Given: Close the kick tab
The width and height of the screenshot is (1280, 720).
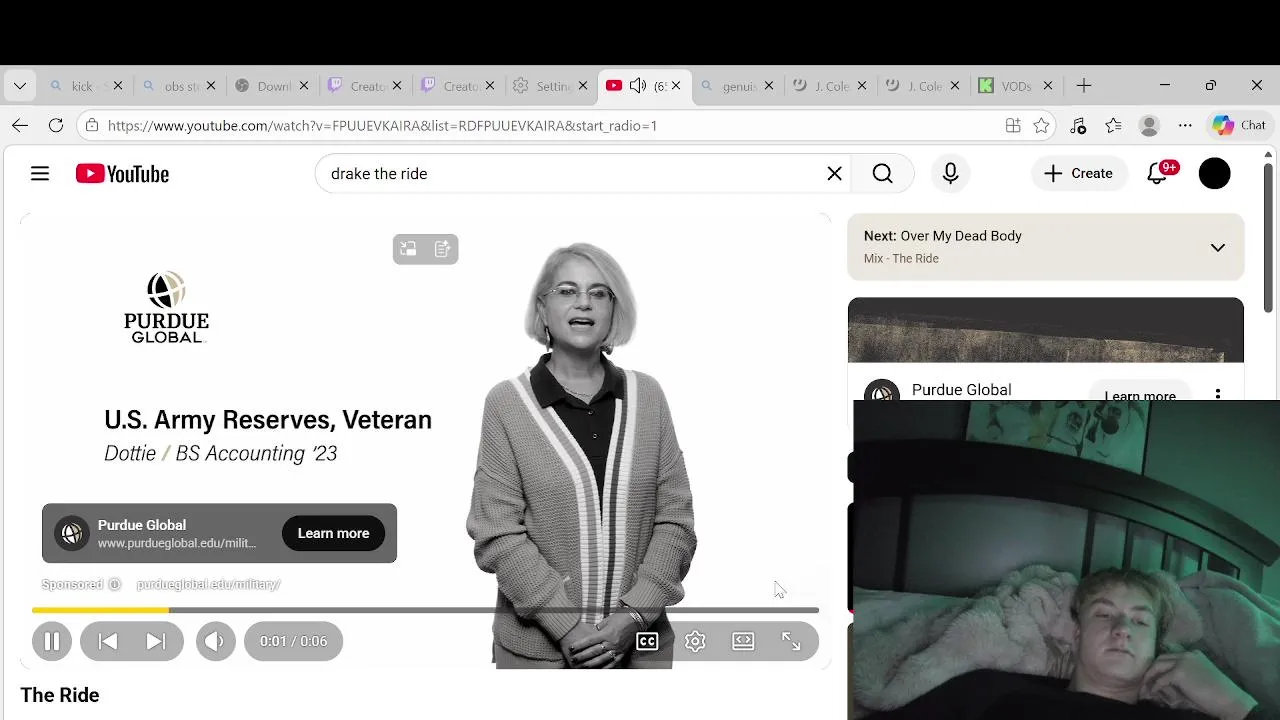Looking at the screenshot, I should pyautogui.click(x=118, y=86).
